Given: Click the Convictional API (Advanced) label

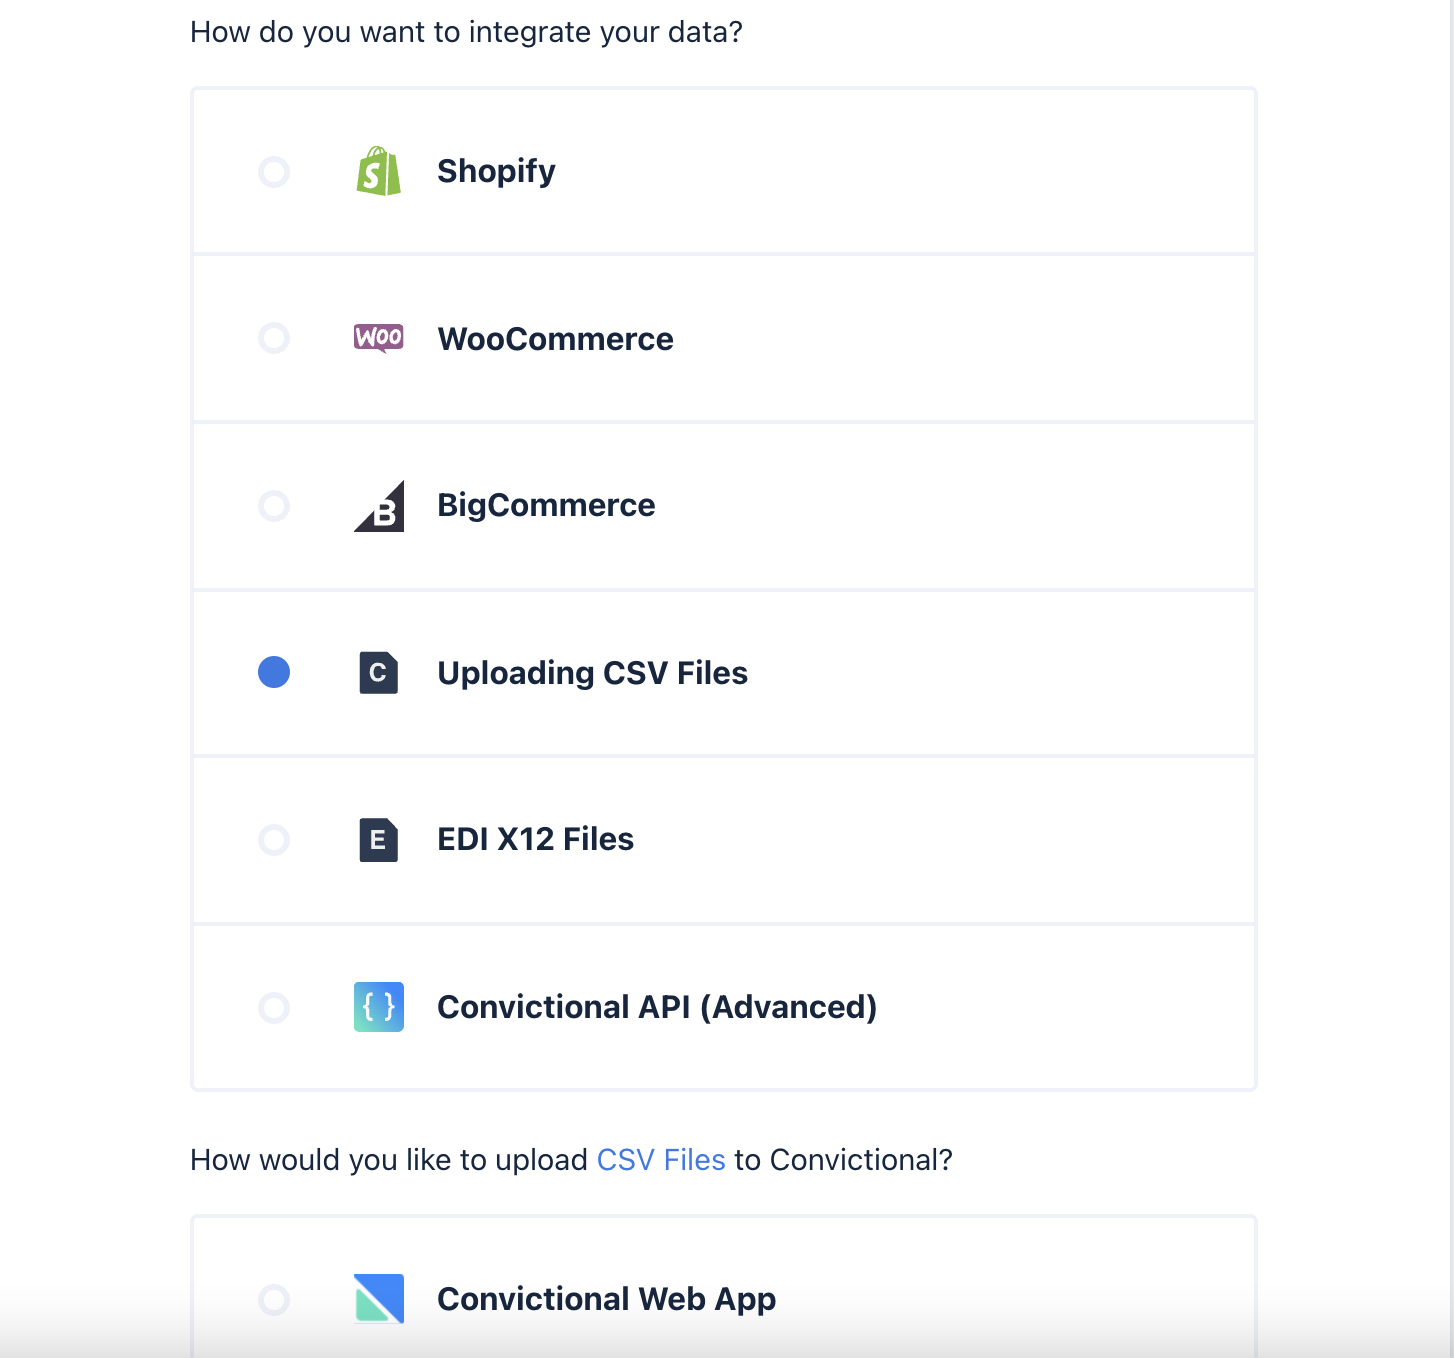Looking at the screenshot, I should (656, 1007).
